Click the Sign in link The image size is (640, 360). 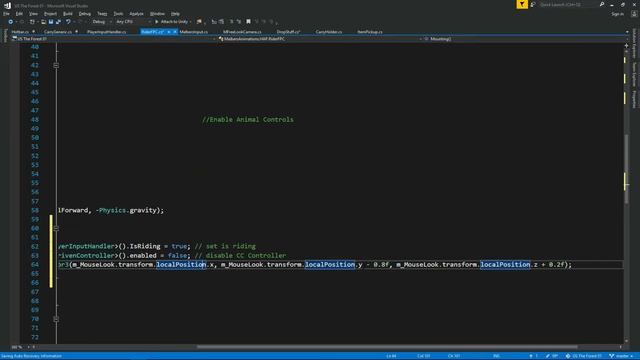tap(618, 14)
